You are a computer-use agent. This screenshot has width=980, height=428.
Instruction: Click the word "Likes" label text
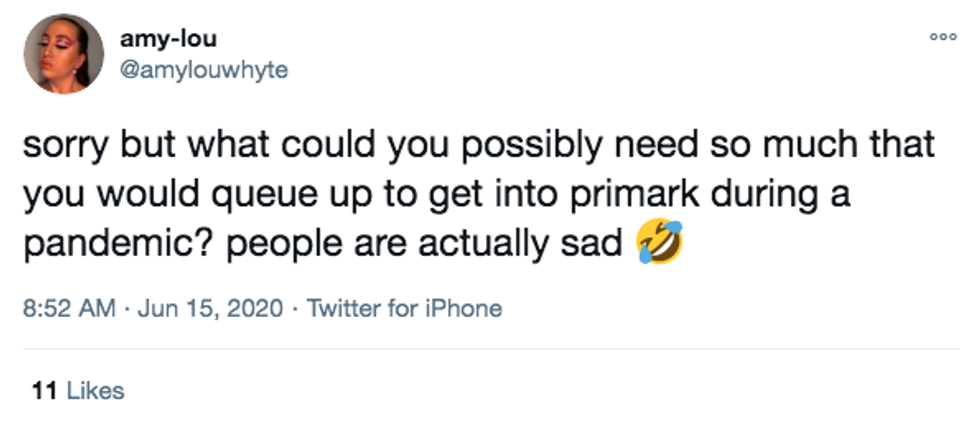pos(95,390)
